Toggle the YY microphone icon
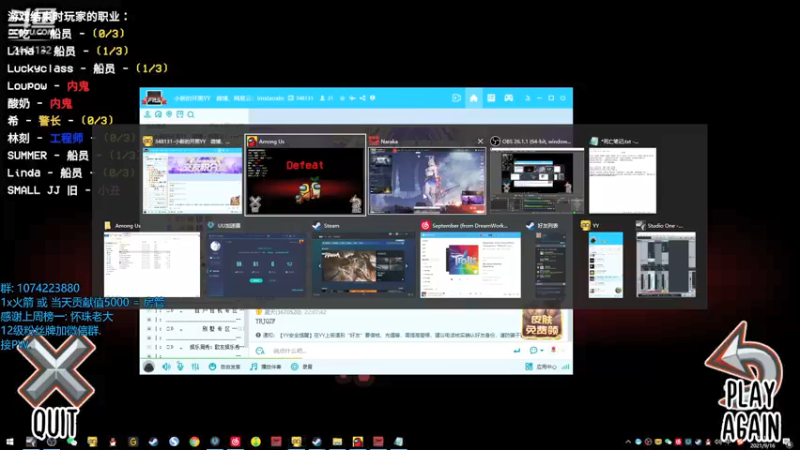The width and height of the screenshot is (800, 450). pyautogui.click(x=180, y=366)
